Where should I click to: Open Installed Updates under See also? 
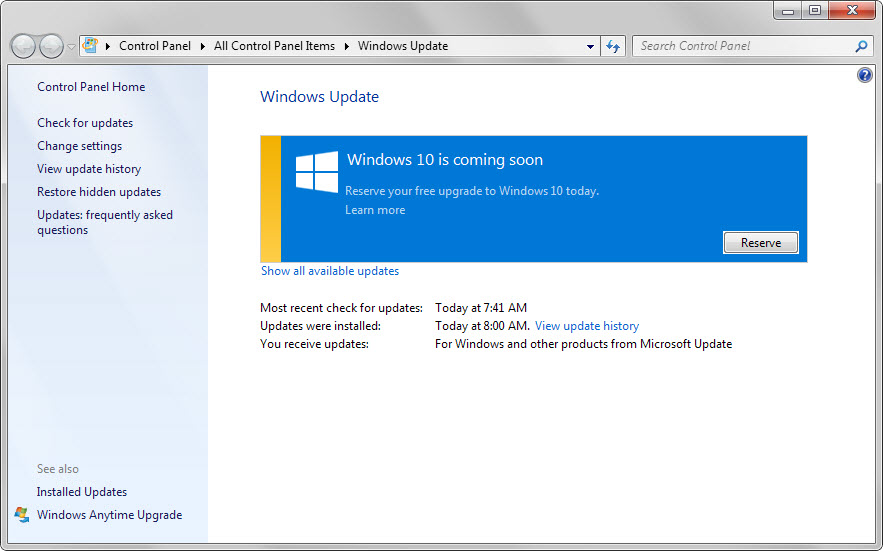[x=82, y=492]
